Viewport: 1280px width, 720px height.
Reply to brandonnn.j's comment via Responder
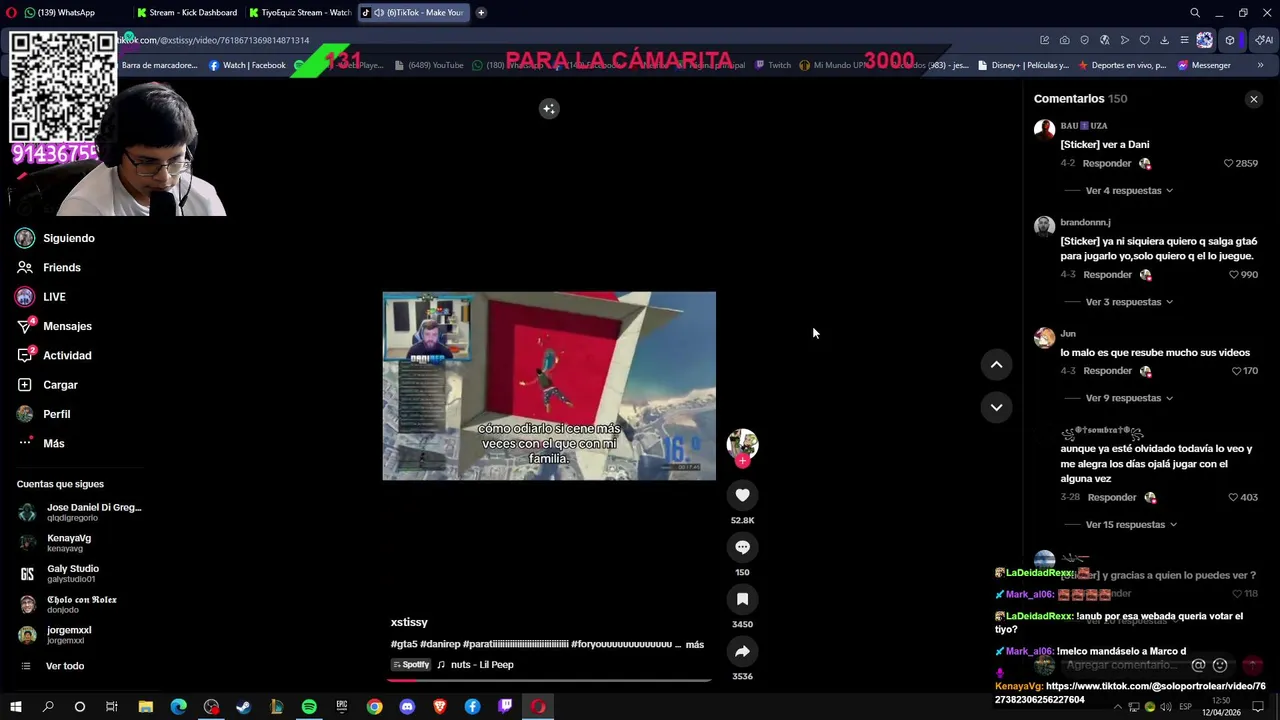click(1107, 274)
